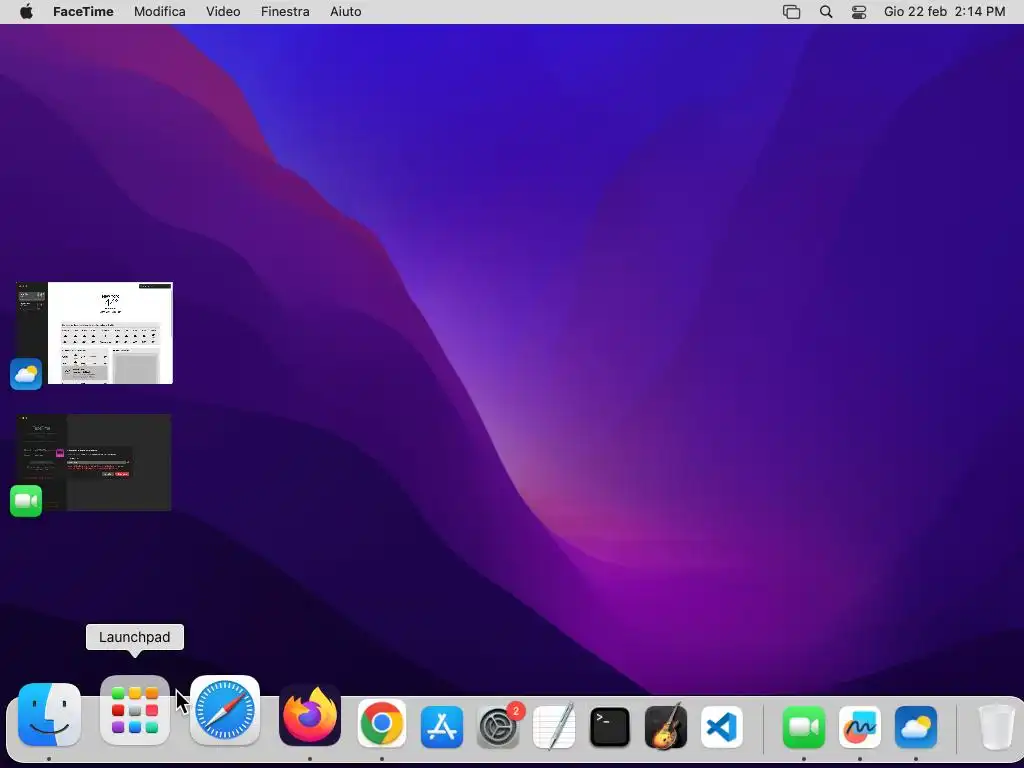The width and height of the screenshot is (1024, 768).
Task: Select Weather window thumbnail in Stage Manager
Action: tap(94, 333)
